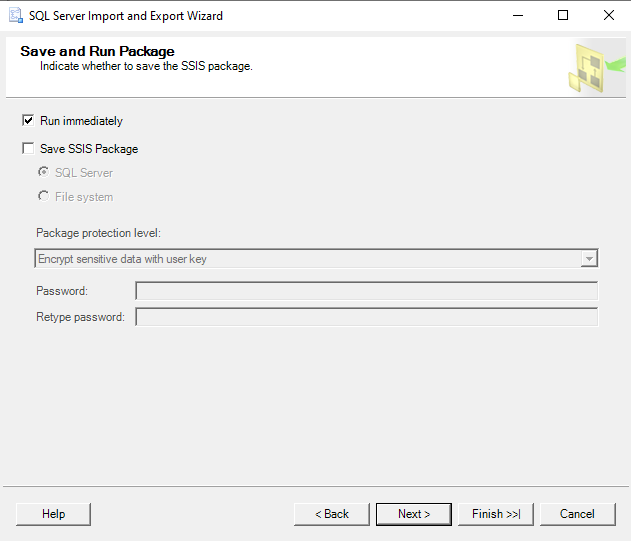
Task: Cancel the wizard
Action: tap(577, 514)
